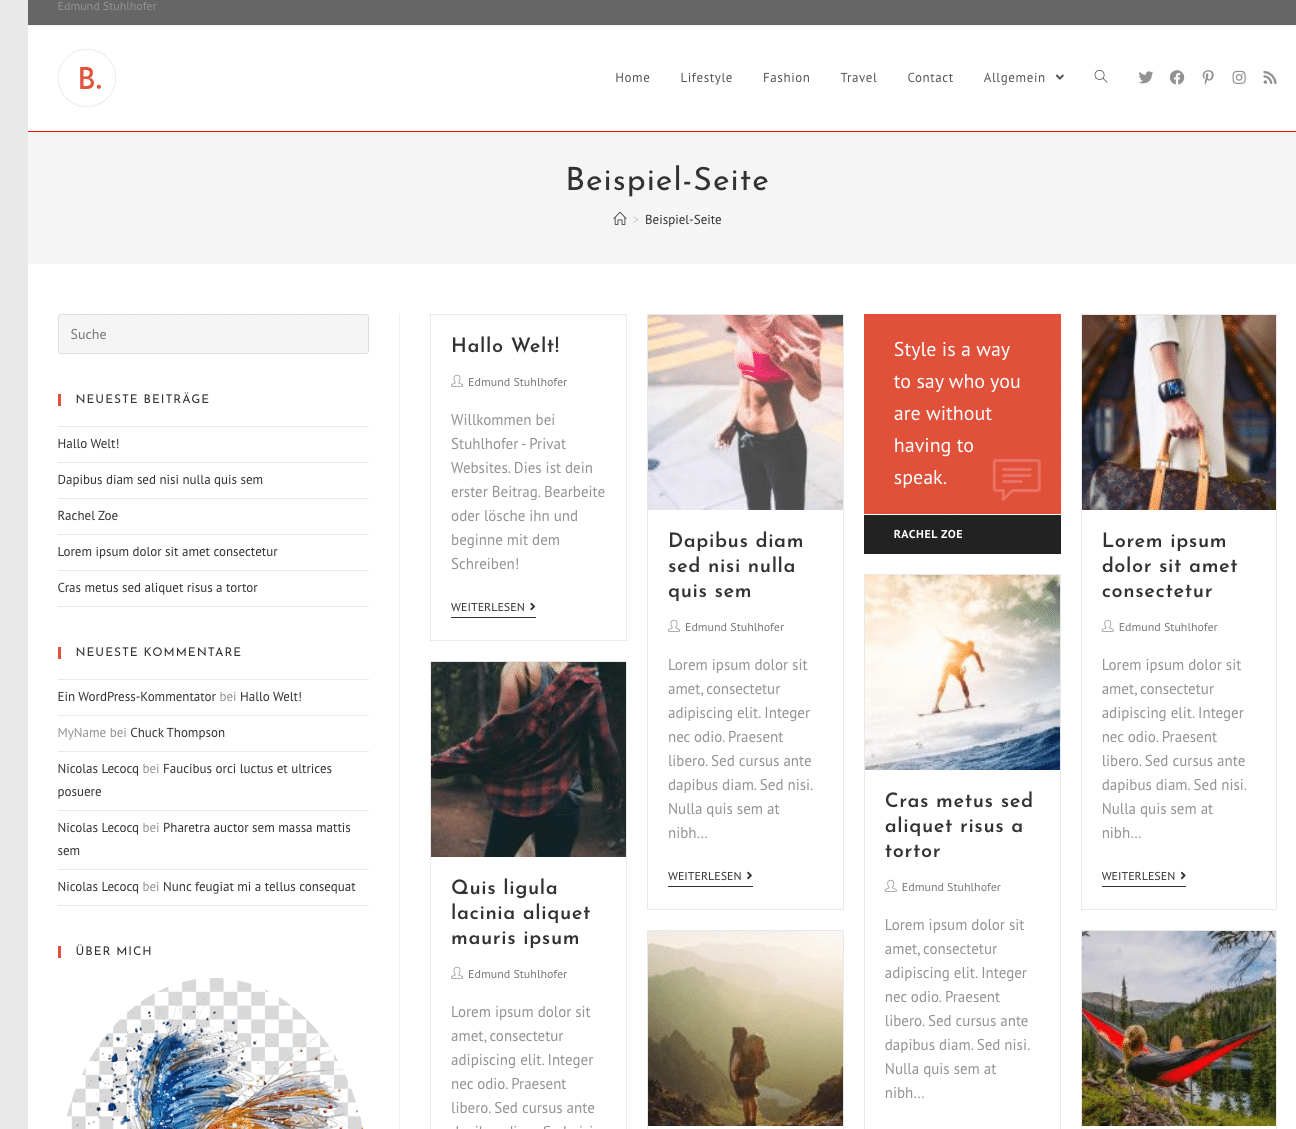Click author icon under Dapibus diam post

(x=674, y=626)
